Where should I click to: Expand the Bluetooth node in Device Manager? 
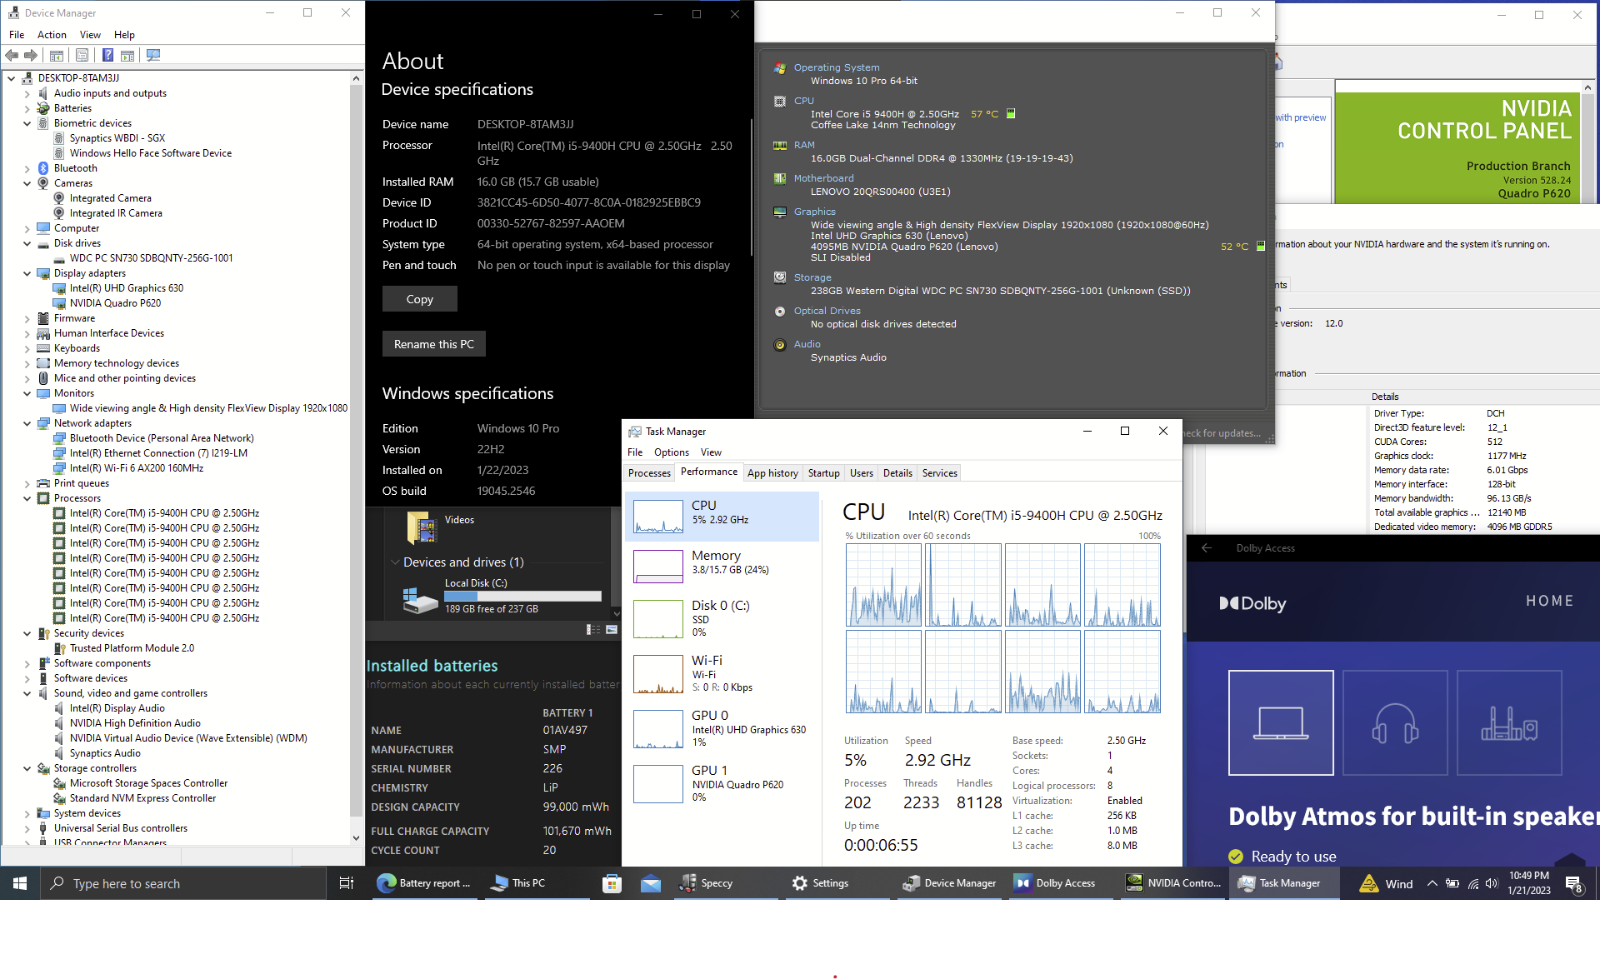(x=27, y=169)
